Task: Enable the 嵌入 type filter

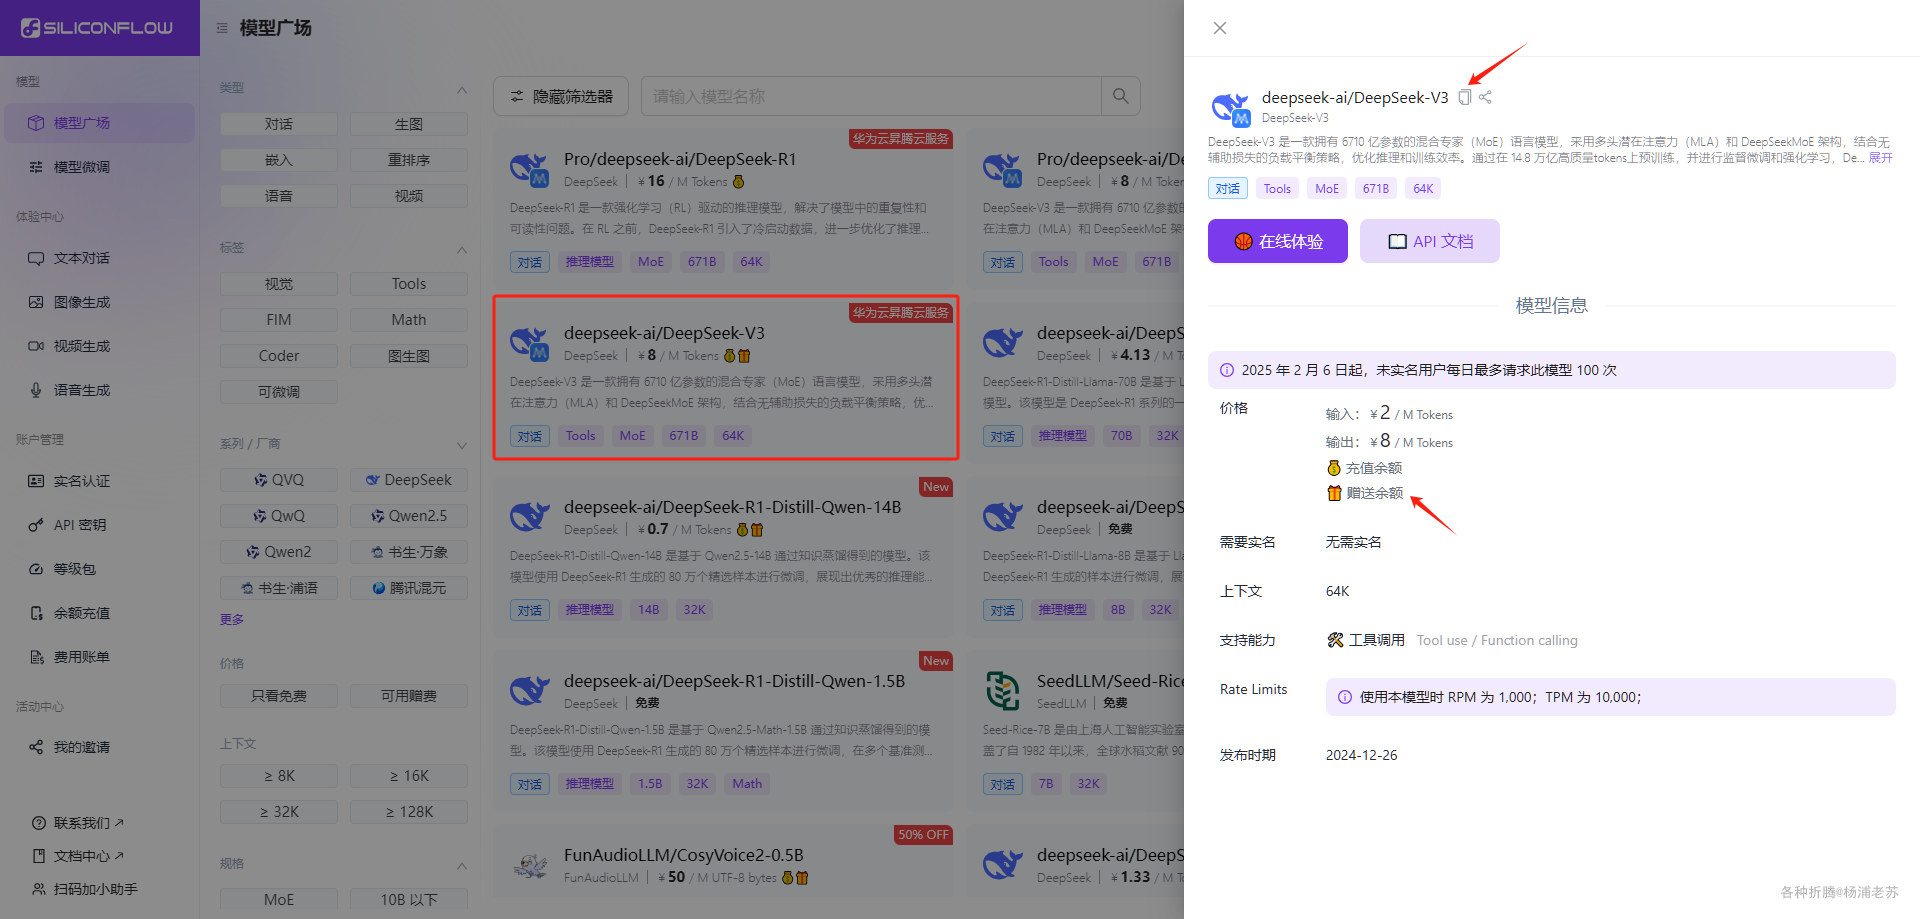Action: click(x=279, y=160)
